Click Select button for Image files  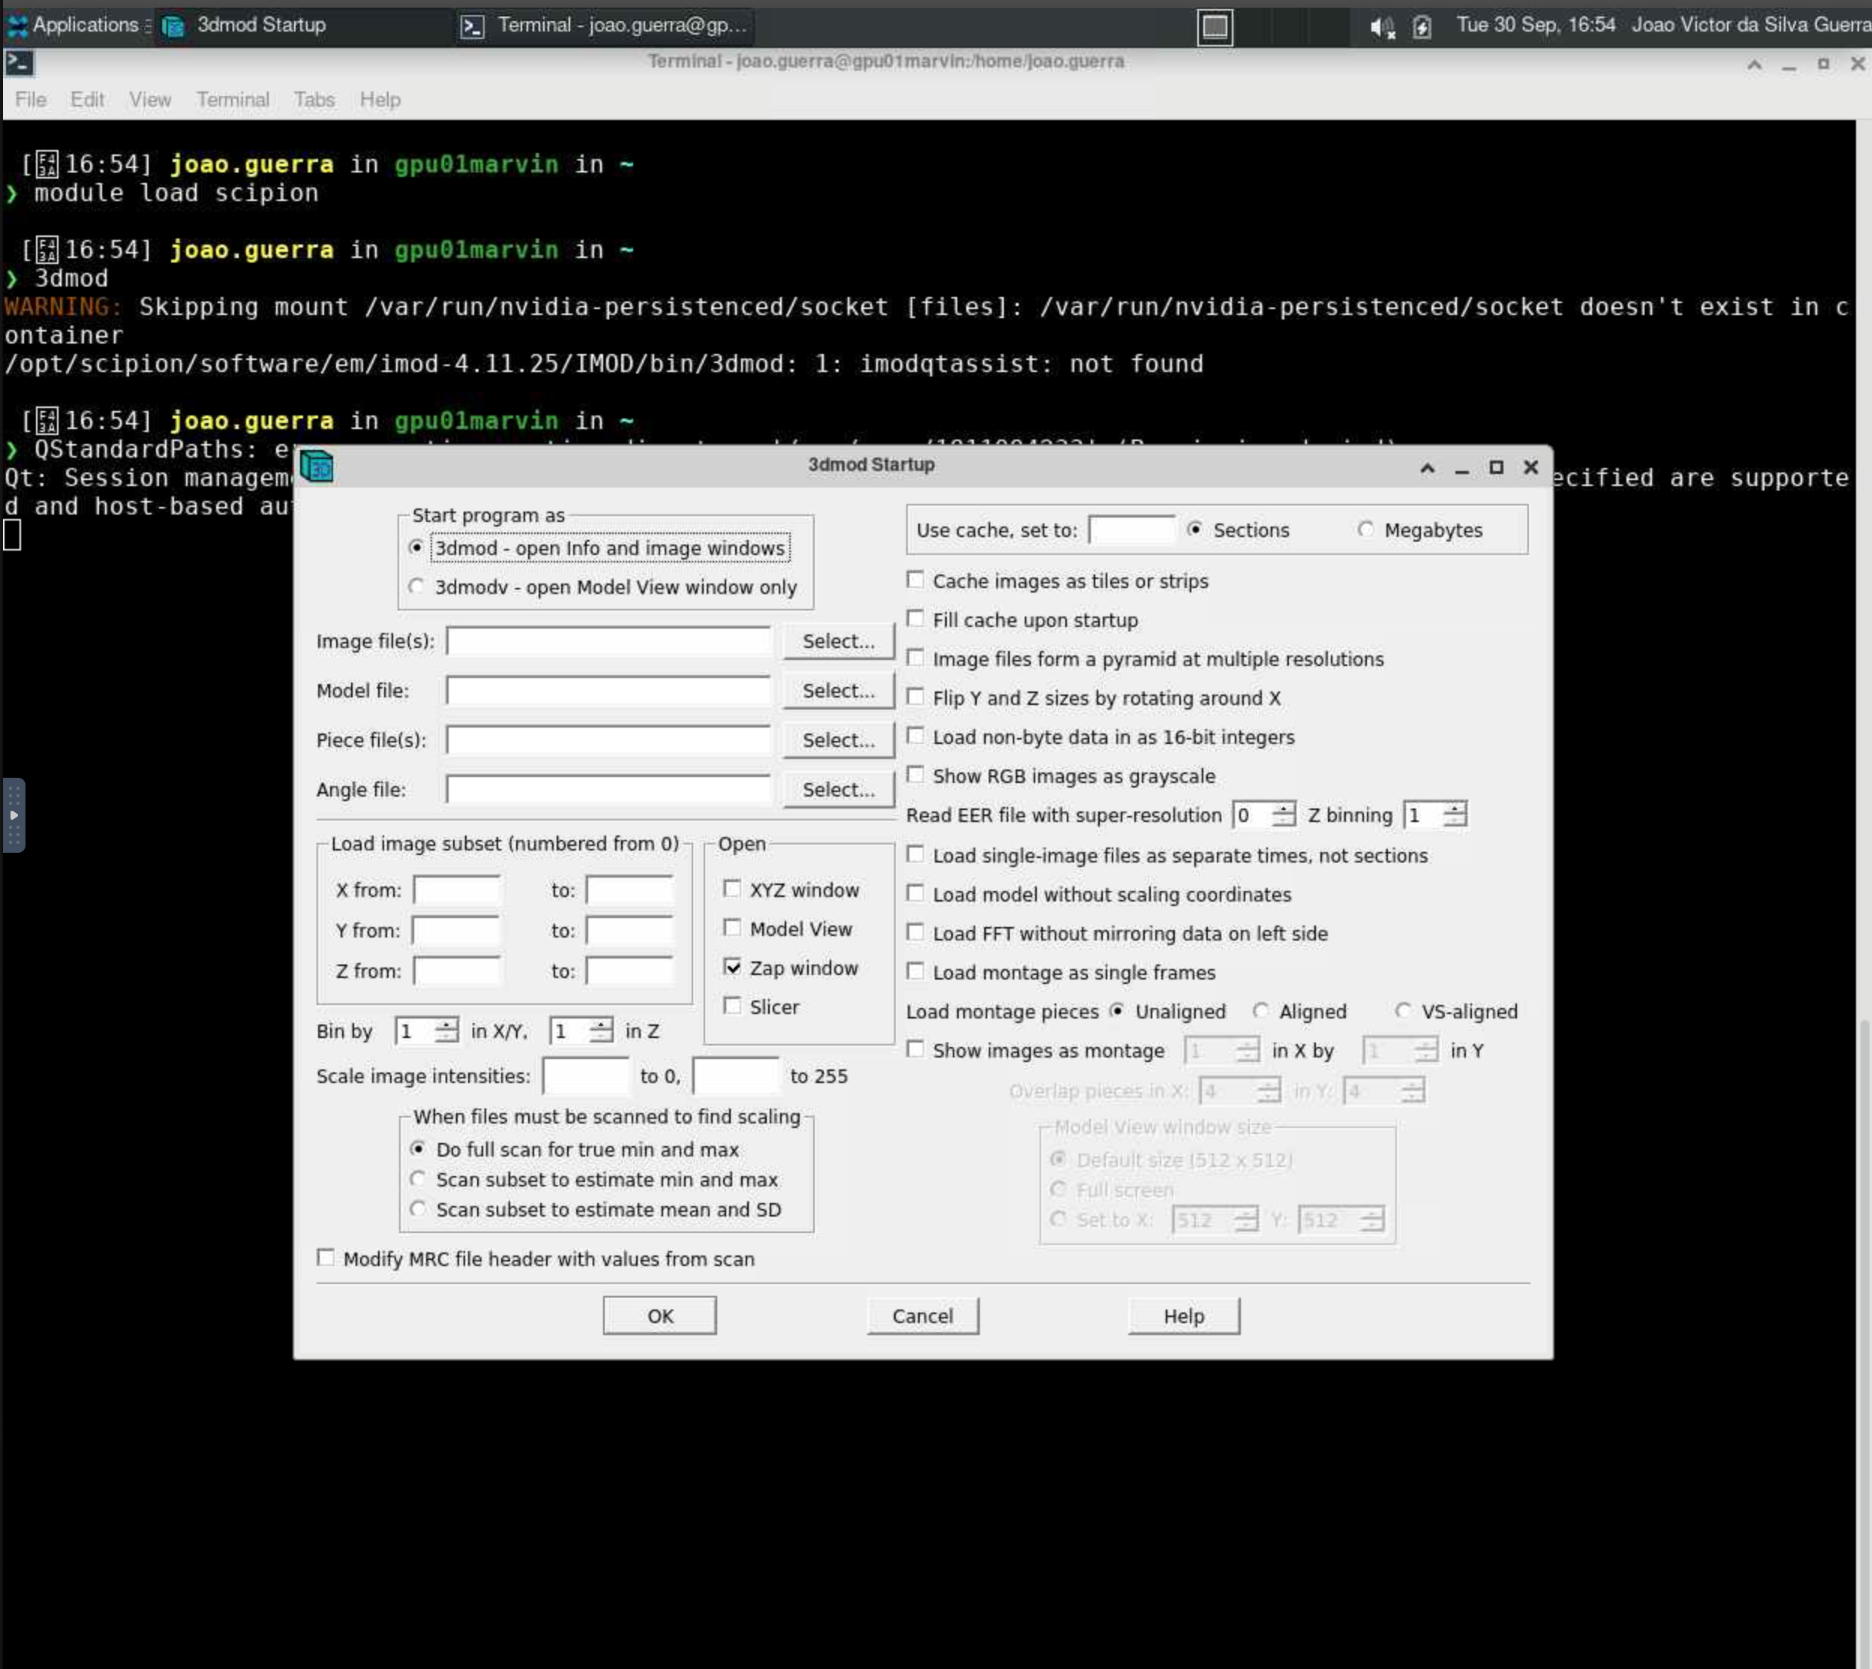pos(837,641)
